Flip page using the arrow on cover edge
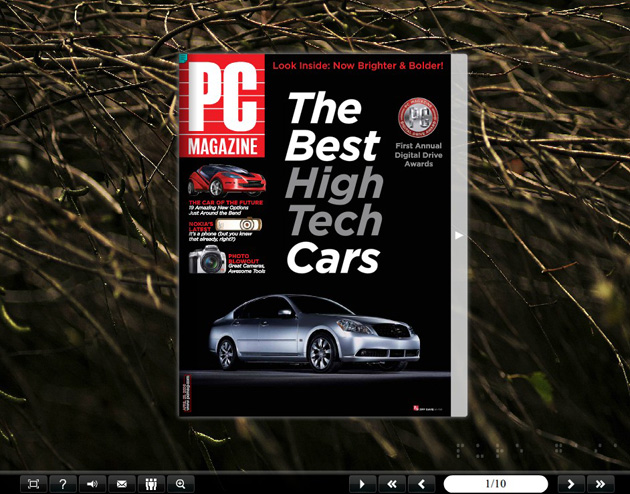The width and height of the screenshot is (630, 494). coord(458,235)
